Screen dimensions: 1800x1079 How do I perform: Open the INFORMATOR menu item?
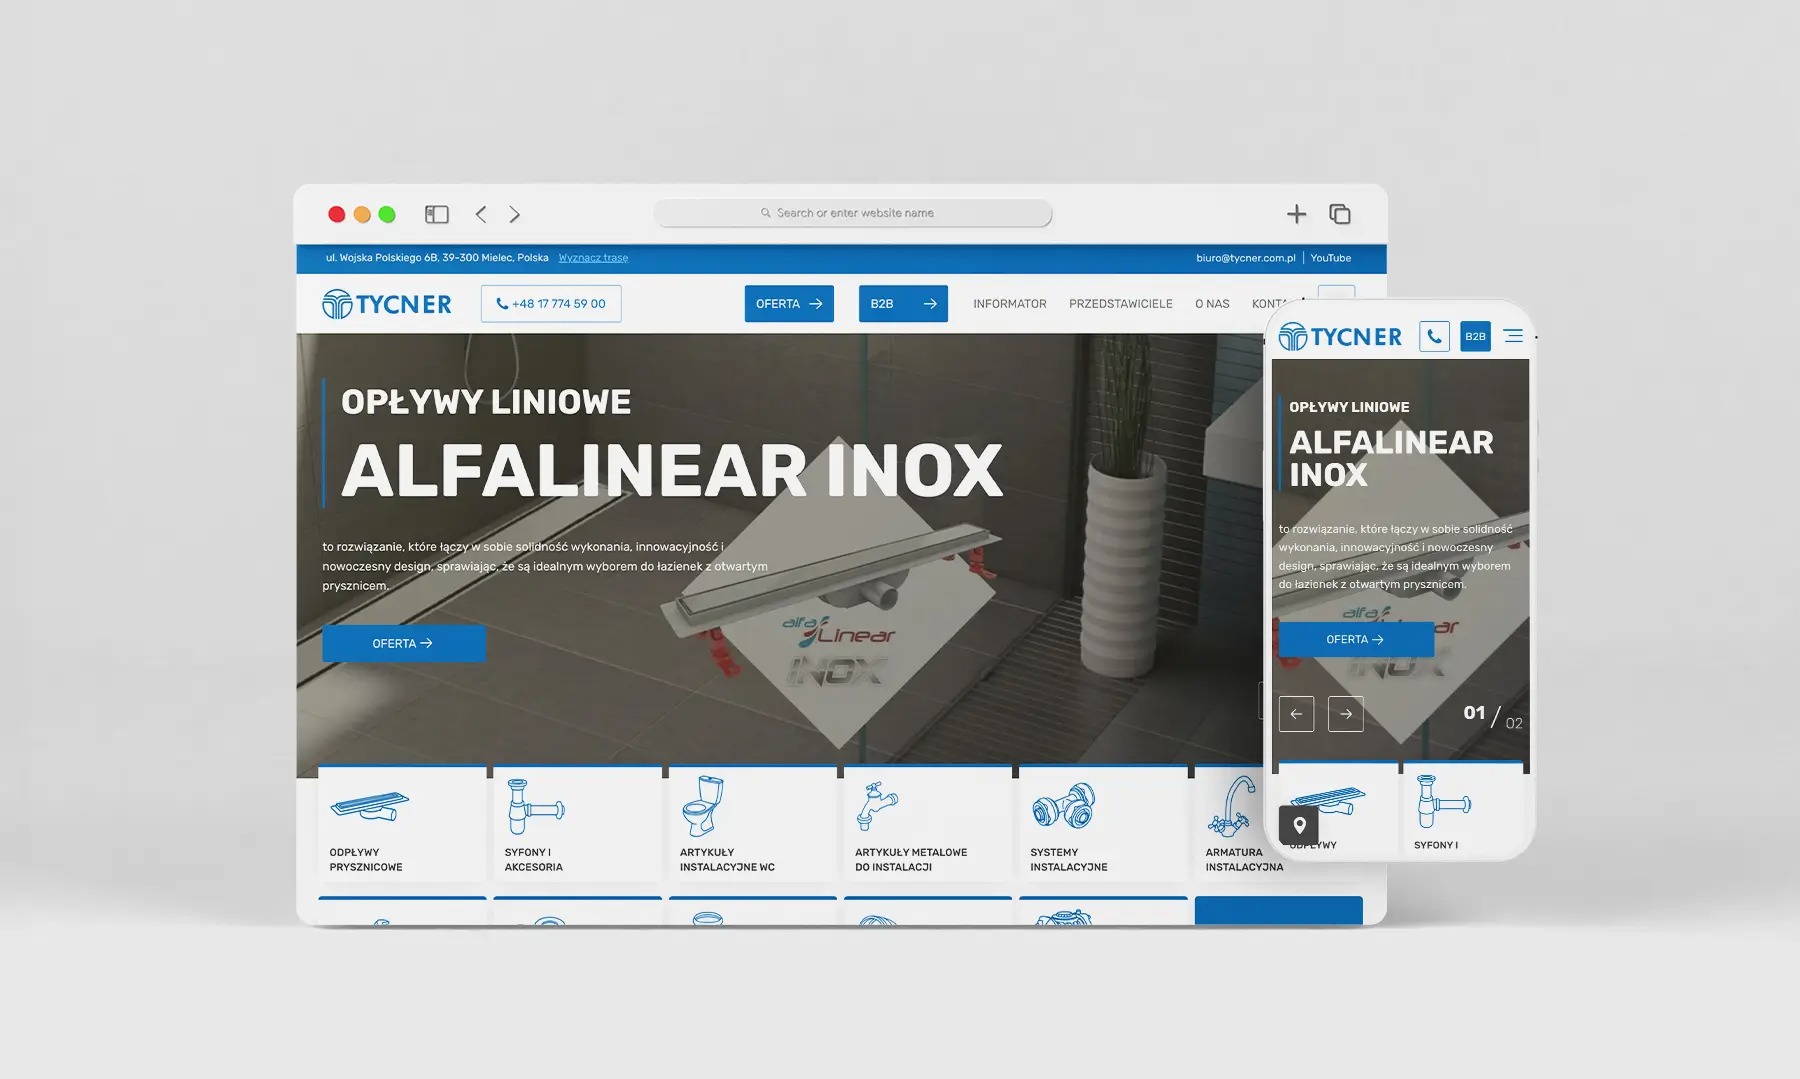pos(1010,303)
